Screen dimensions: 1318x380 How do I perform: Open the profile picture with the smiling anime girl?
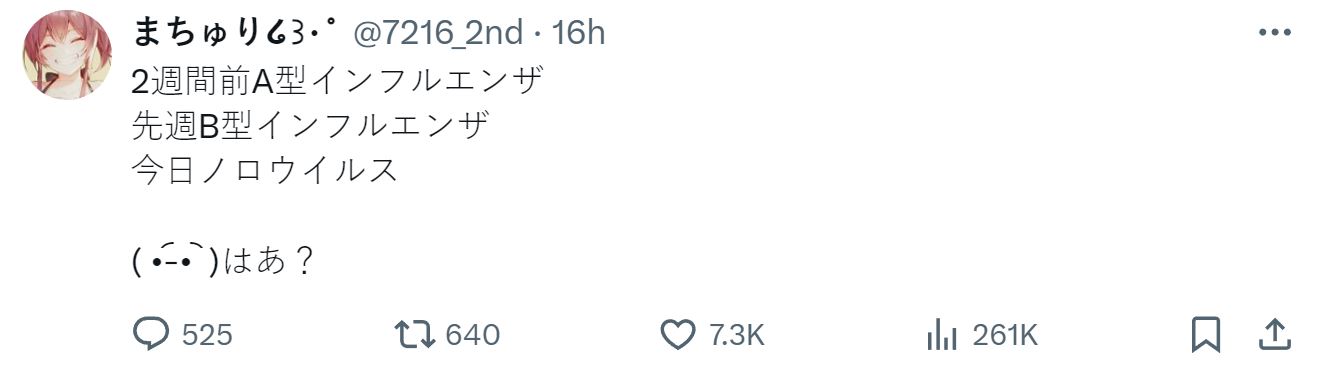pyautogui.click(x=67, y=55)
